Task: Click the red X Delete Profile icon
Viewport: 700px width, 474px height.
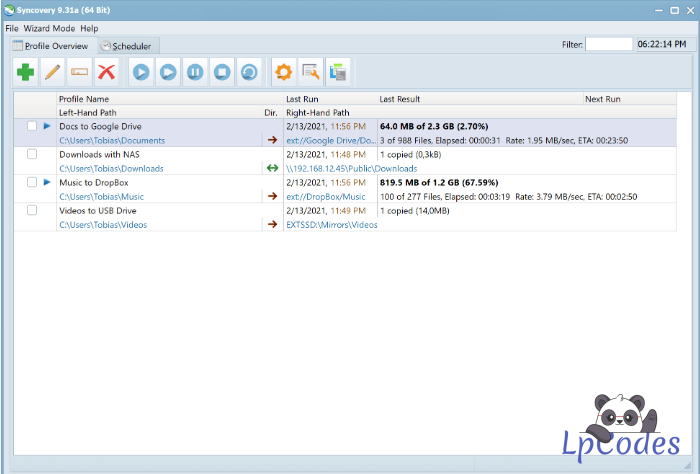Action: click(x=106, y=72)
